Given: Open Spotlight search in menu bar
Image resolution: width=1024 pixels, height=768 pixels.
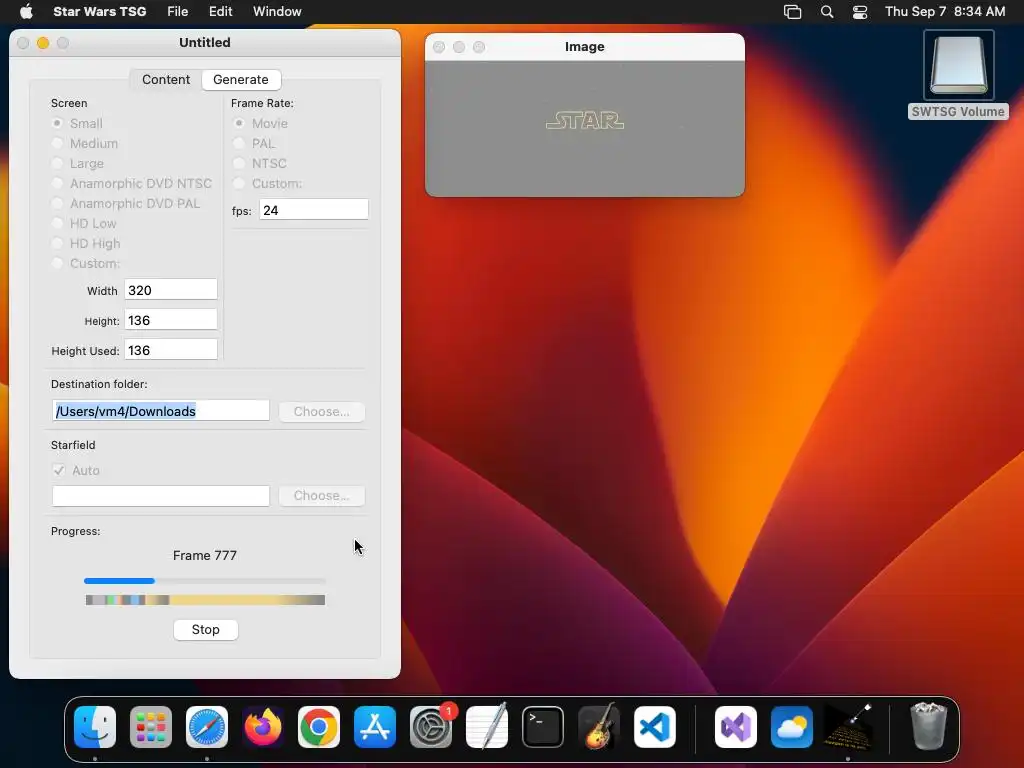Looking at the screenshot, I should (827, 12).
